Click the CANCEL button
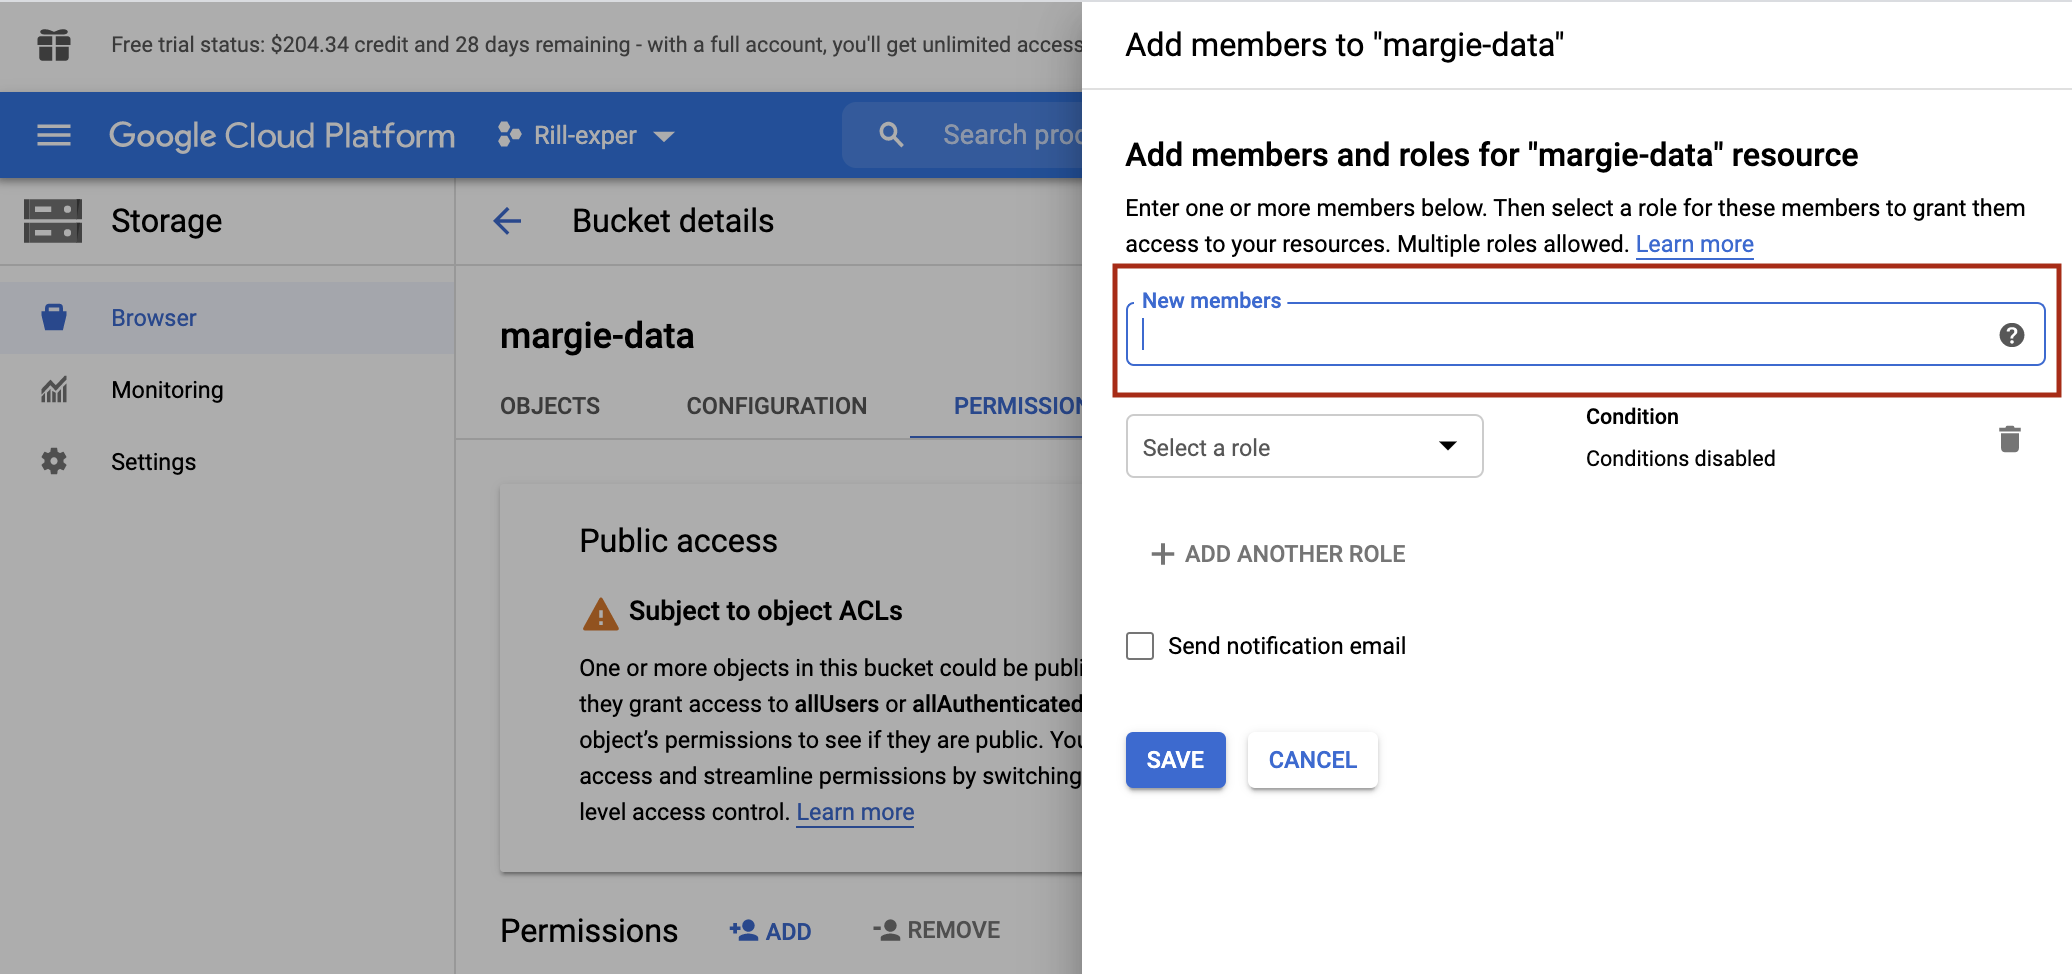Image resolution: width=2072 pixels, height=974 pixels. tap(1313, 760)
